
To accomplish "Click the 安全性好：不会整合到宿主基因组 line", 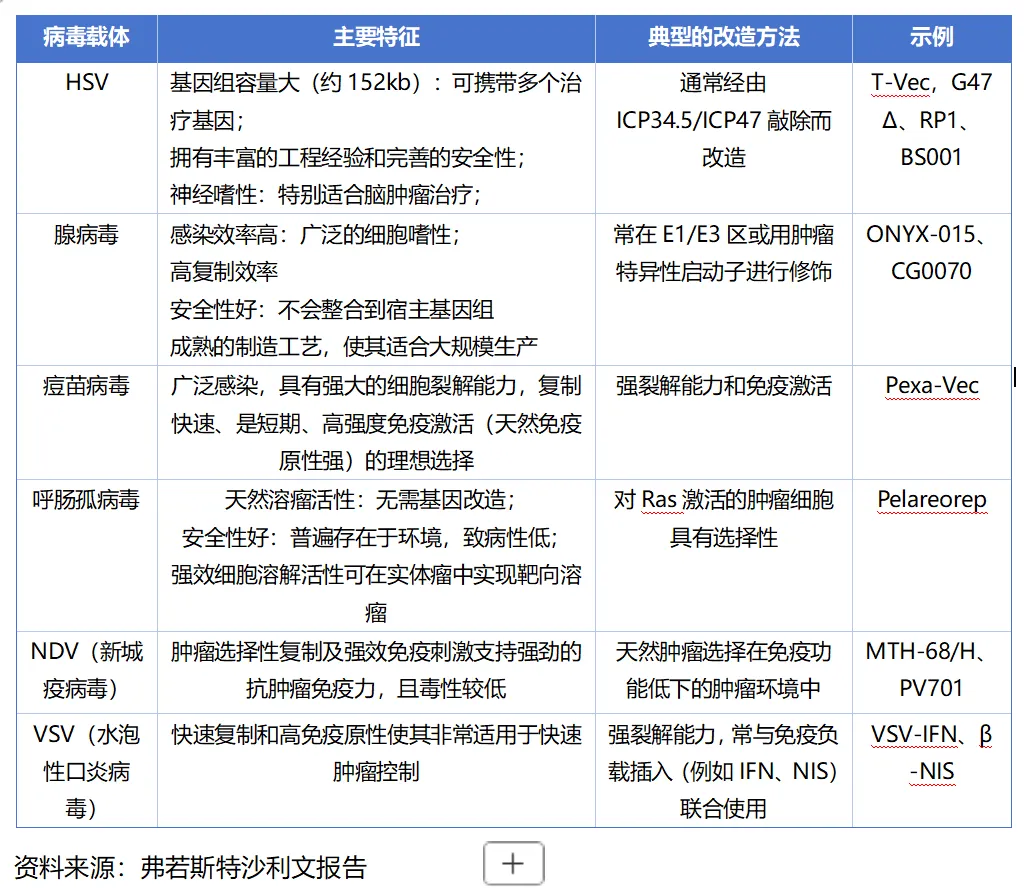I will click(332, 309).
